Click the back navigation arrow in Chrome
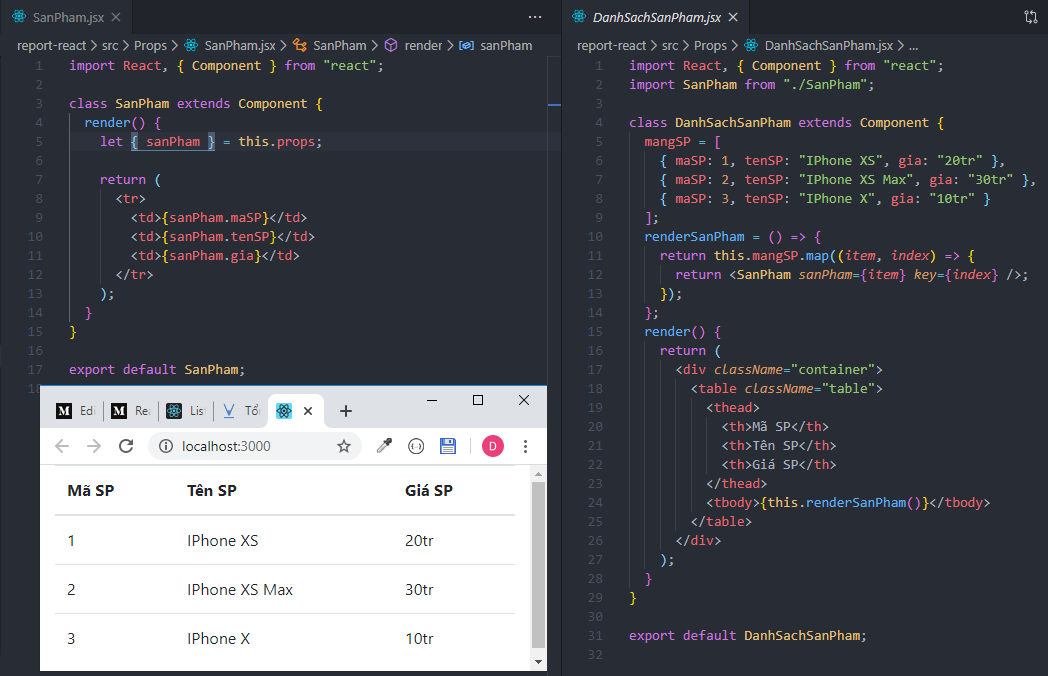 [x=62, y=446]
